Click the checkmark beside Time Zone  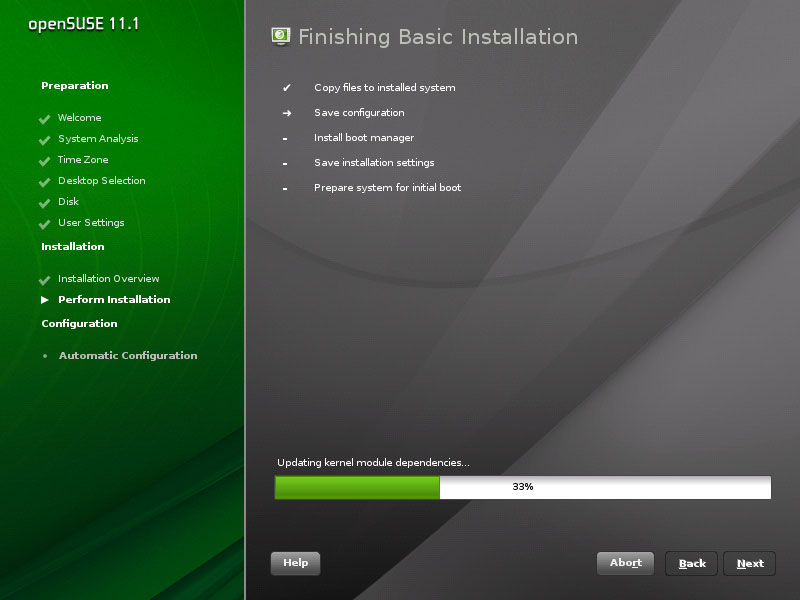tap(44, 161)
